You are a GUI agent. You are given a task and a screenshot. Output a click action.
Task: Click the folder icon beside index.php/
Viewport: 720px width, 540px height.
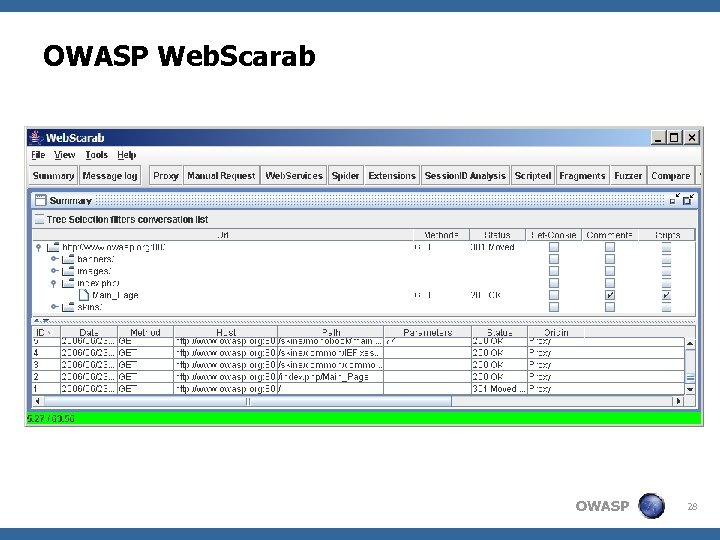click(68, 283)
